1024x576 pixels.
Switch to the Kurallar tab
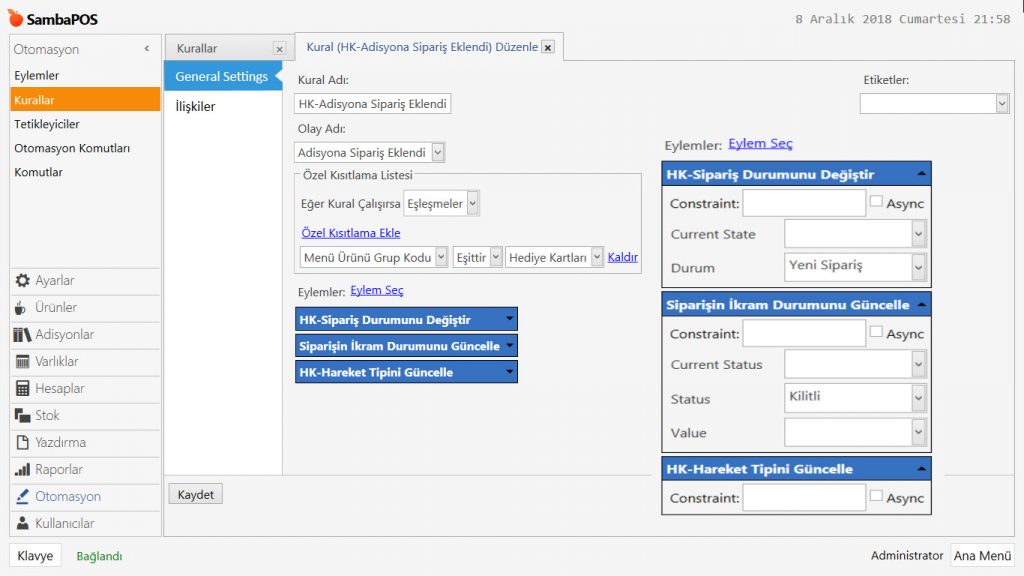tap(198, 48)
